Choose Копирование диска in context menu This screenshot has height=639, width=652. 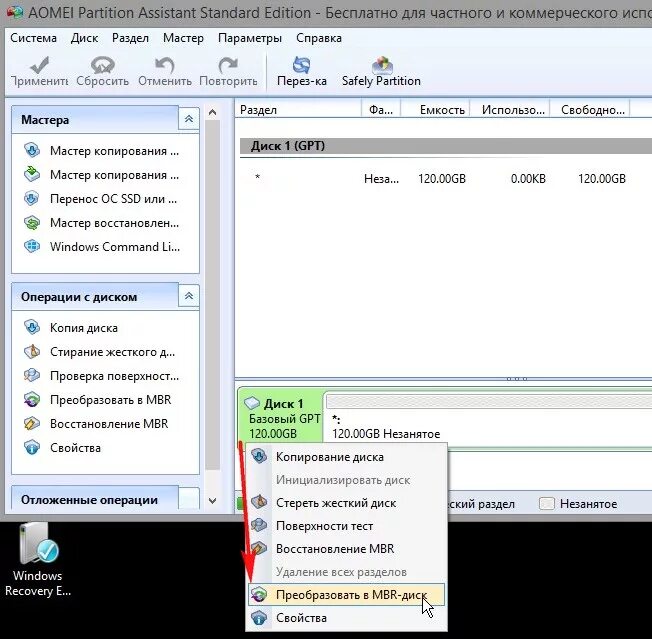pyautogui.click(x=346, y=456)
